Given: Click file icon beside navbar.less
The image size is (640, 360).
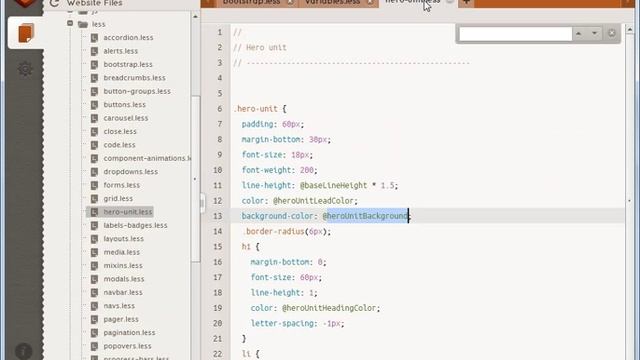Looking at the screenshot, I should pyautogui.click(x=94, y=293).
